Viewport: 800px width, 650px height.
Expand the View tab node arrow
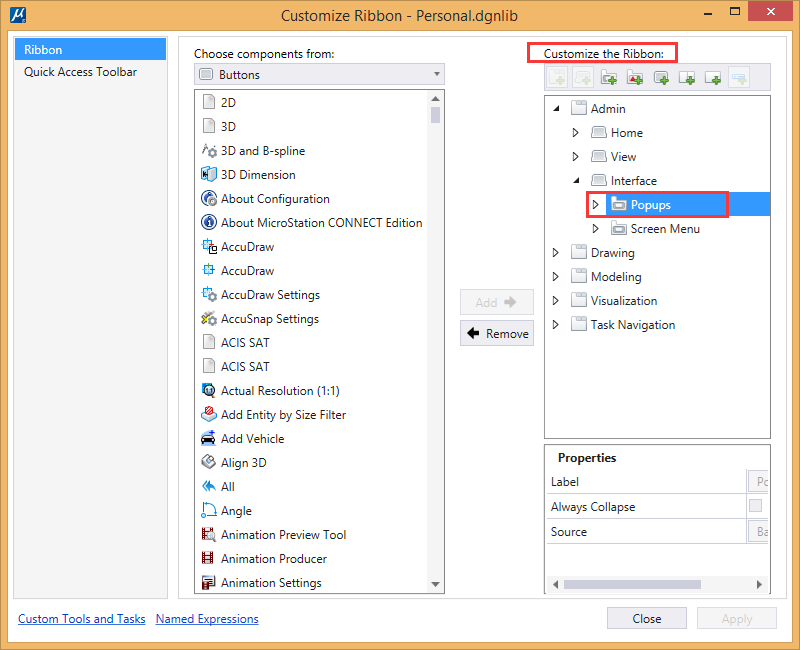click(x=576, y=157)
